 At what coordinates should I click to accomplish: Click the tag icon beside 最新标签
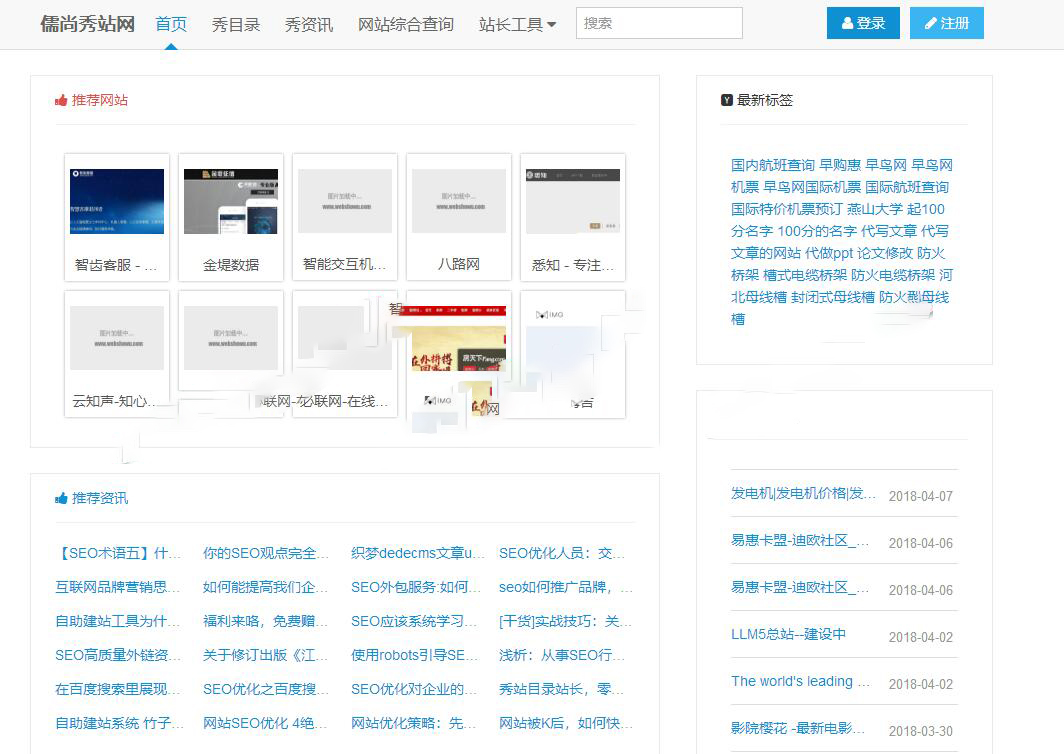[727, 100]
